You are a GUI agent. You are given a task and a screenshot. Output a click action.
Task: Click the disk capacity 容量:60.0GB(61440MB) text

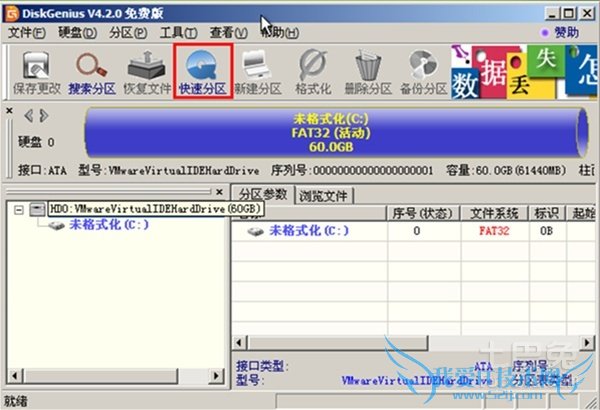pos(506,170)
